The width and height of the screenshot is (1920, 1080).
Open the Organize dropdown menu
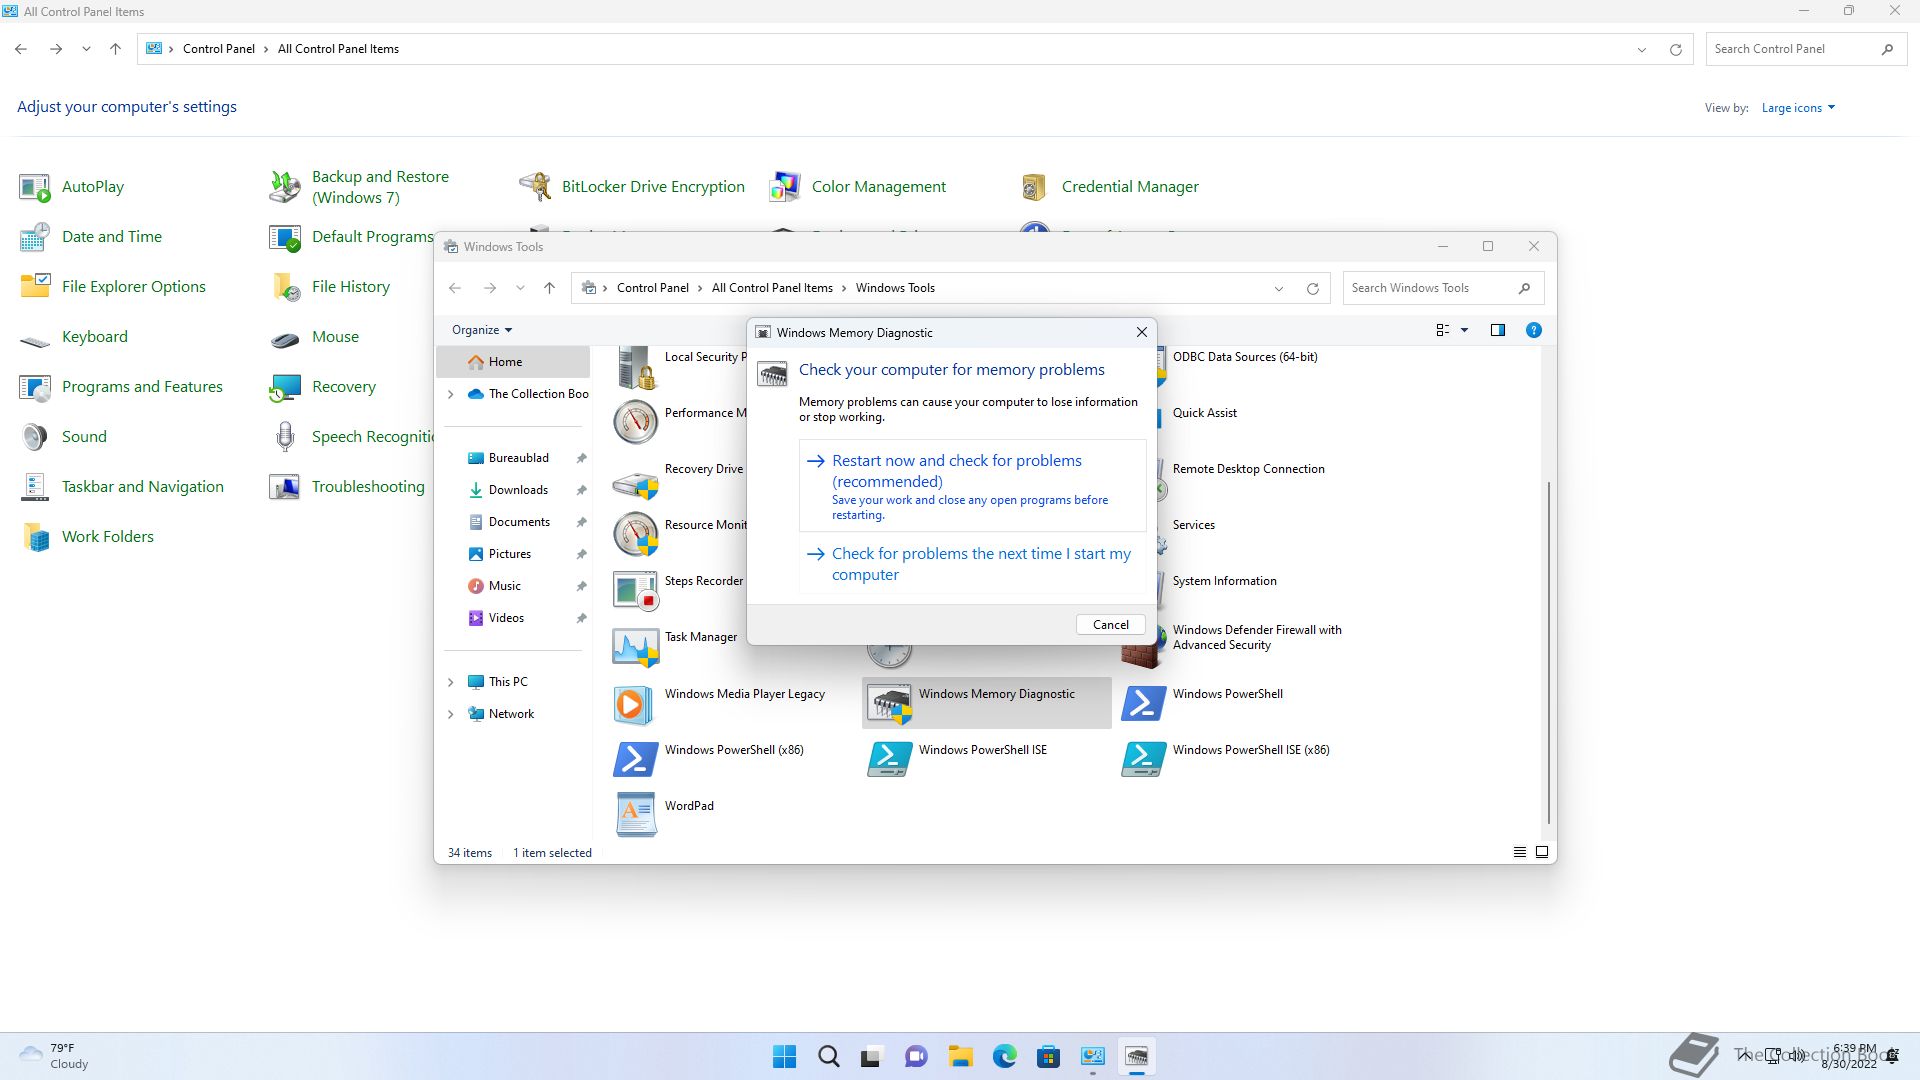(x=481, y=330)
